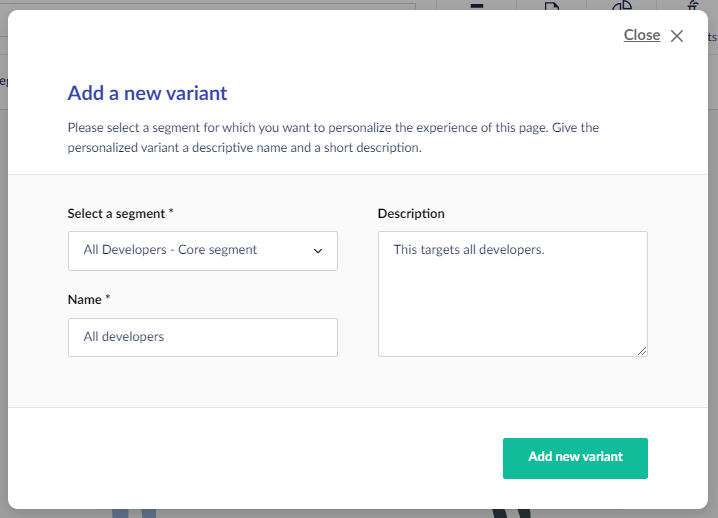This screenshot has height=518, width=718.
Task: Select the "All Developers - Core segment" value
Action: 170,250
